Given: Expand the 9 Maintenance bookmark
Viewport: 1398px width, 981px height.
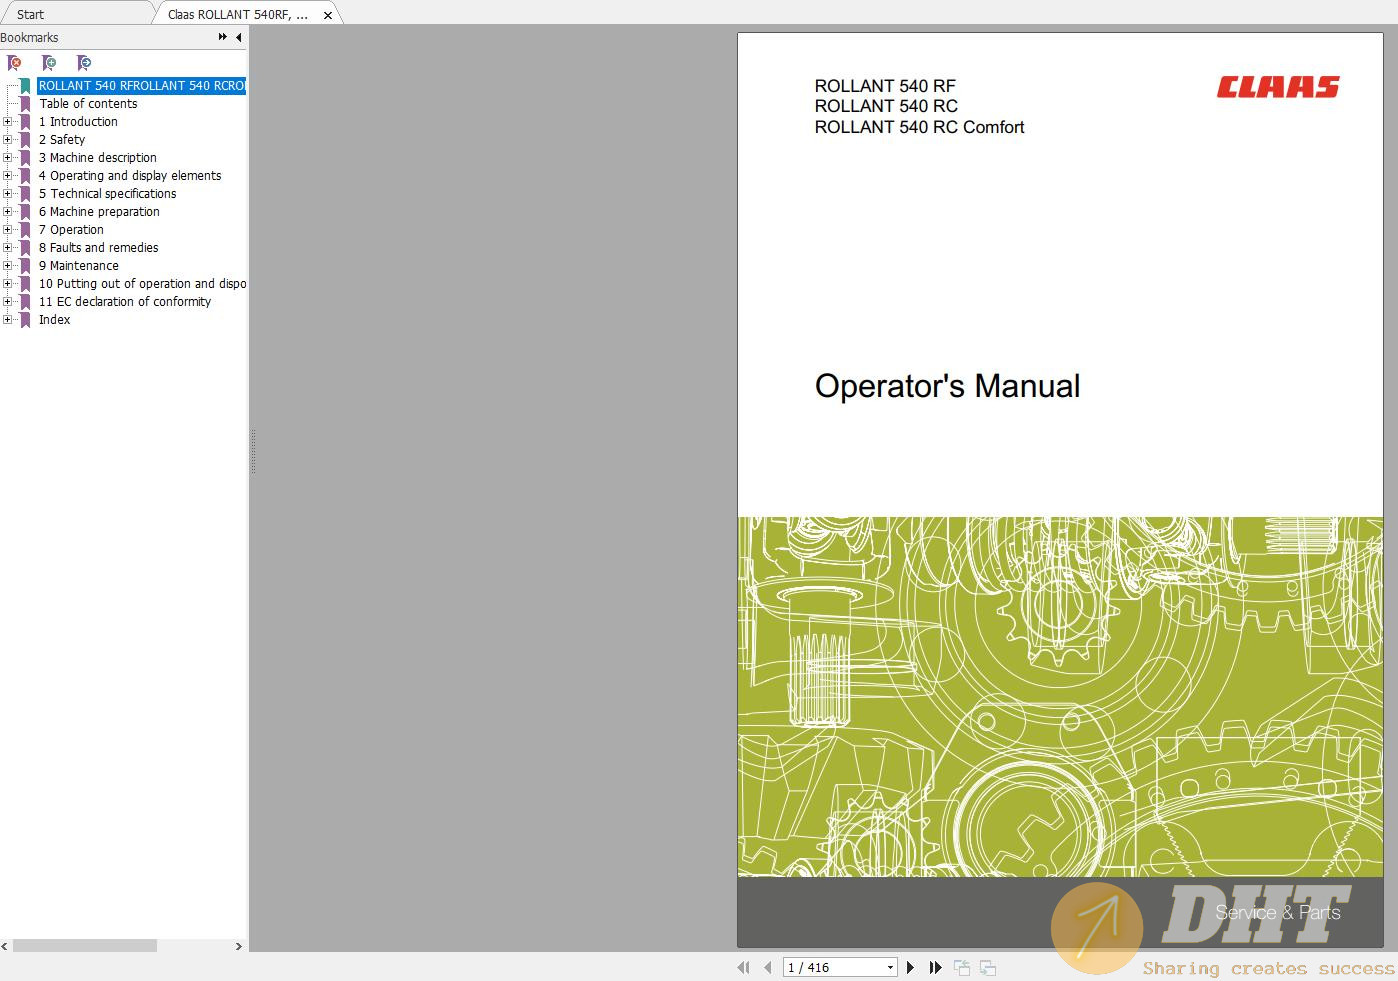Looking at the screenshot, I should pyautogui.click(x=8, y=266).
